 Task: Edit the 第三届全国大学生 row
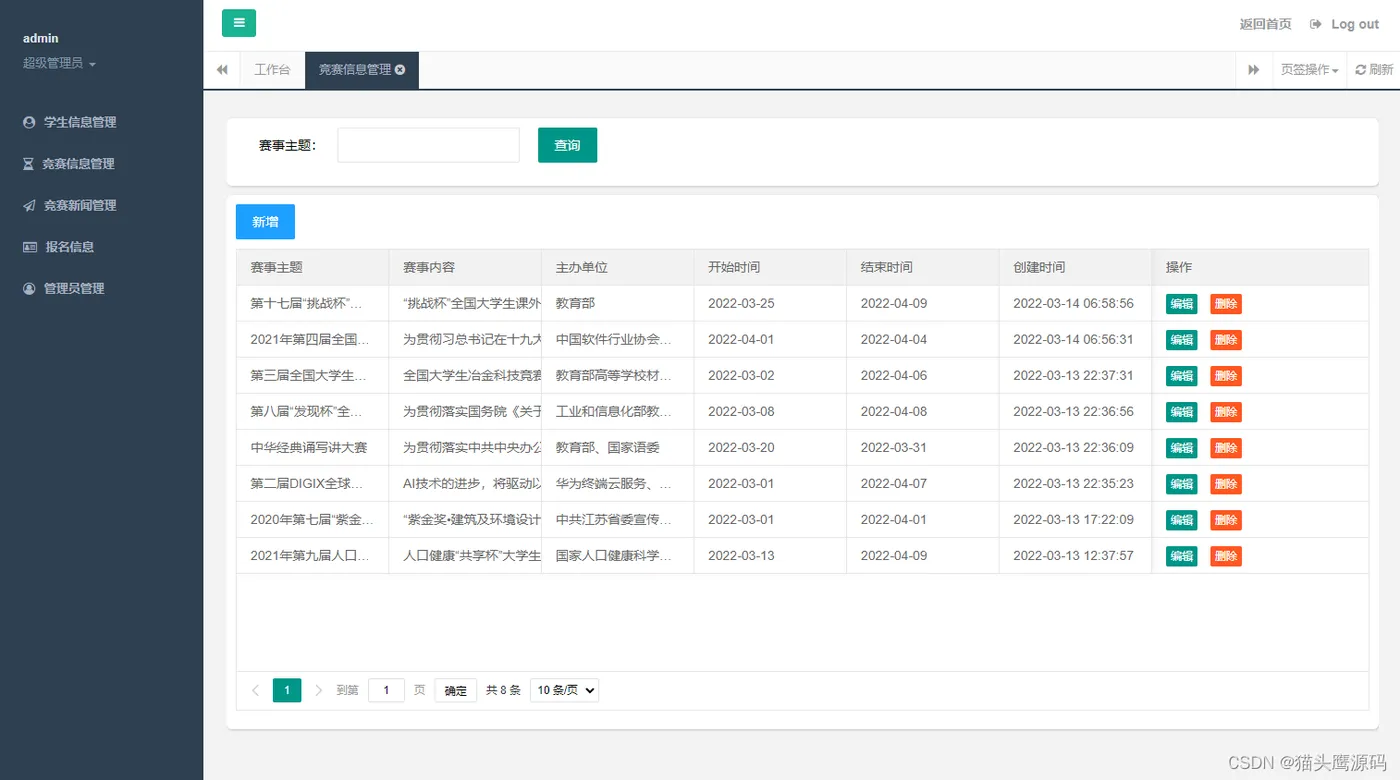pos(1181,376)
